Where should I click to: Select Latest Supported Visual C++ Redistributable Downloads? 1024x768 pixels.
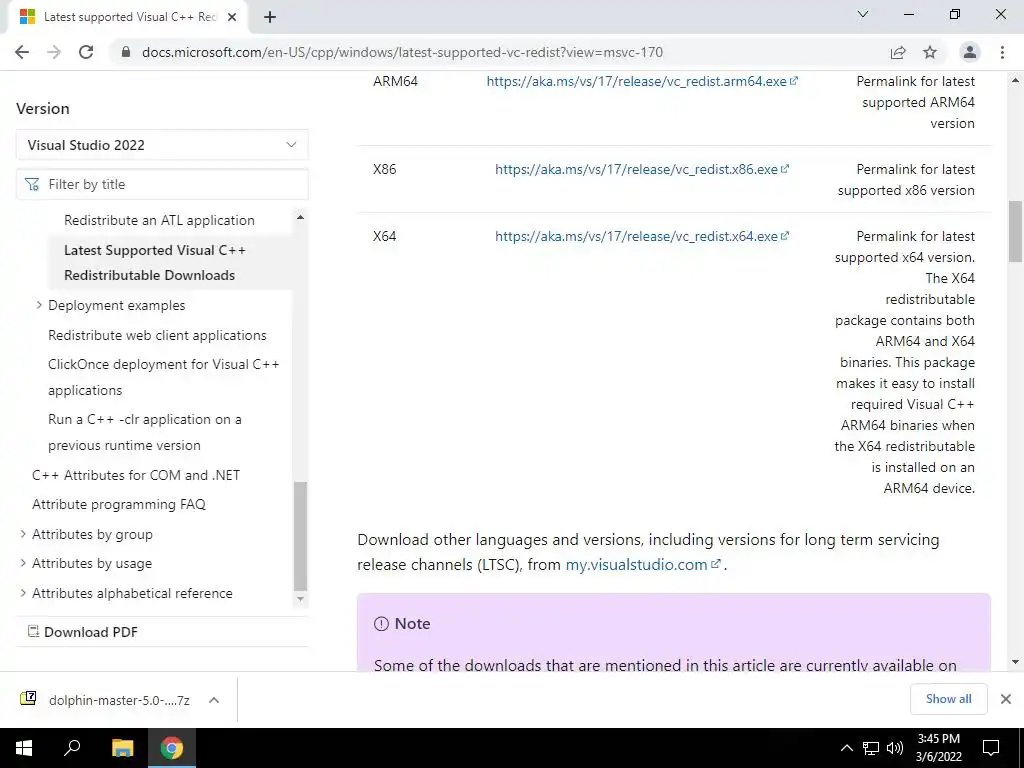(x=155, y=263)
